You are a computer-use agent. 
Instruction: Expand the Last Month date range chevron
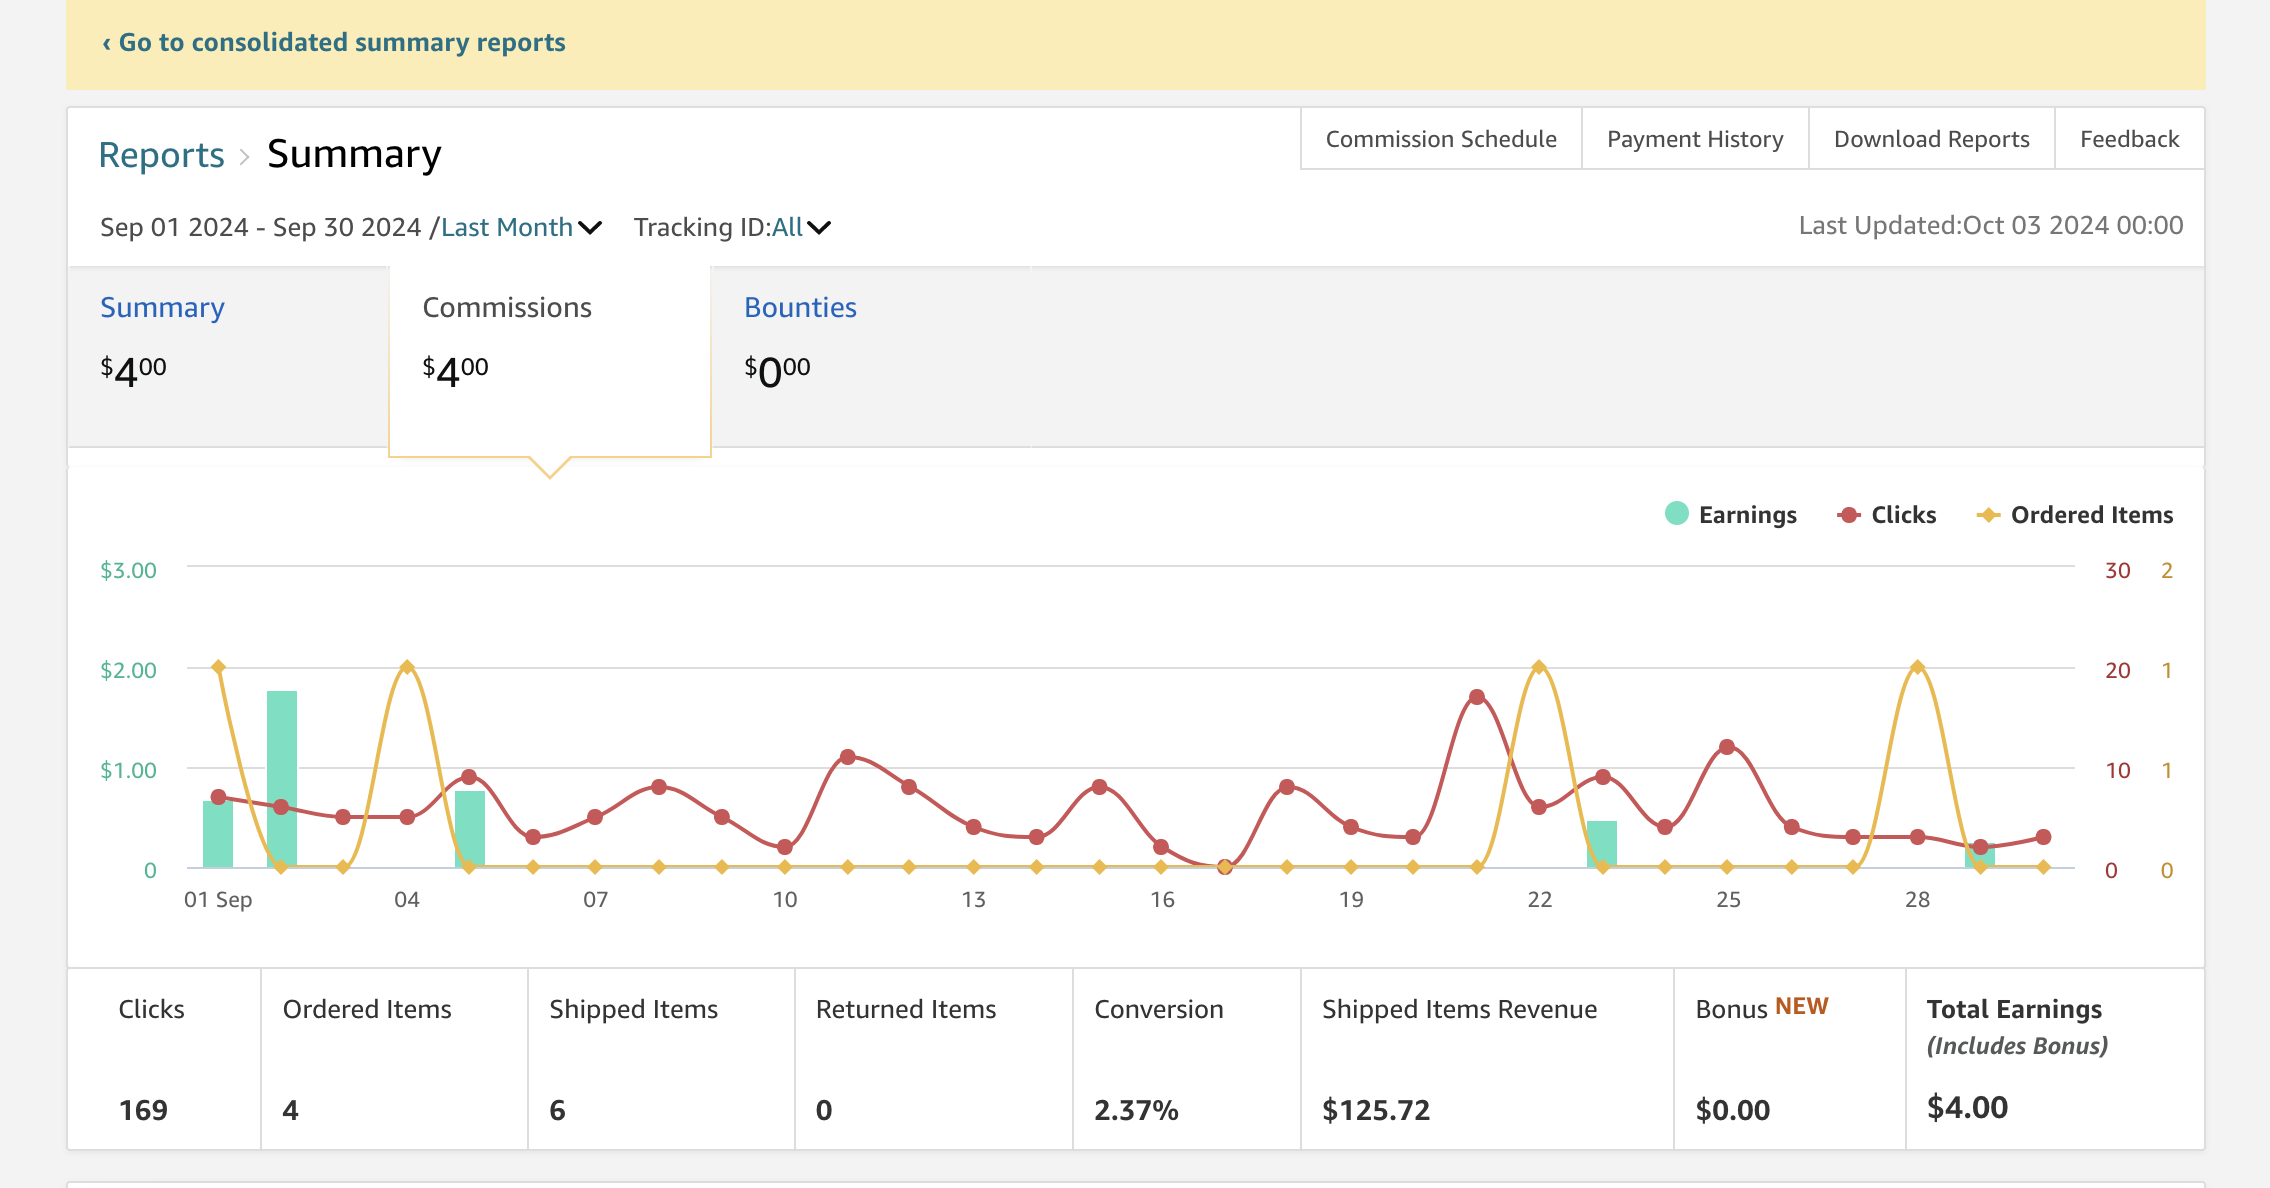coord(590,228)
